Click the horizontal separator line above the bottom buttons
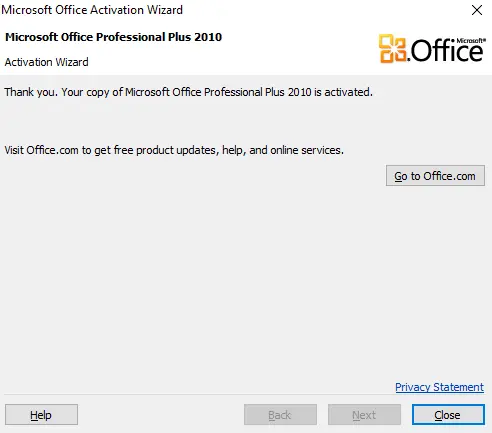This screenshot has width=492, height=433. tap(244, 395)
